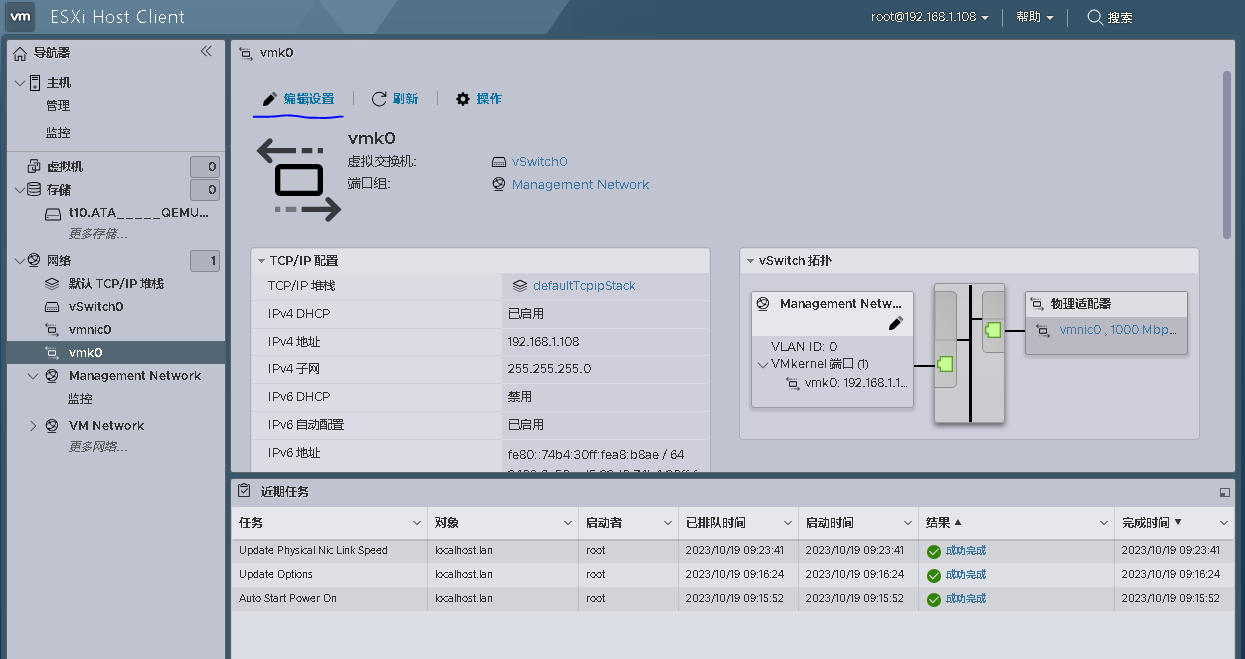Click More storage link in navigator
This screenshot has width=1245, height=659.
click(98, 234)
